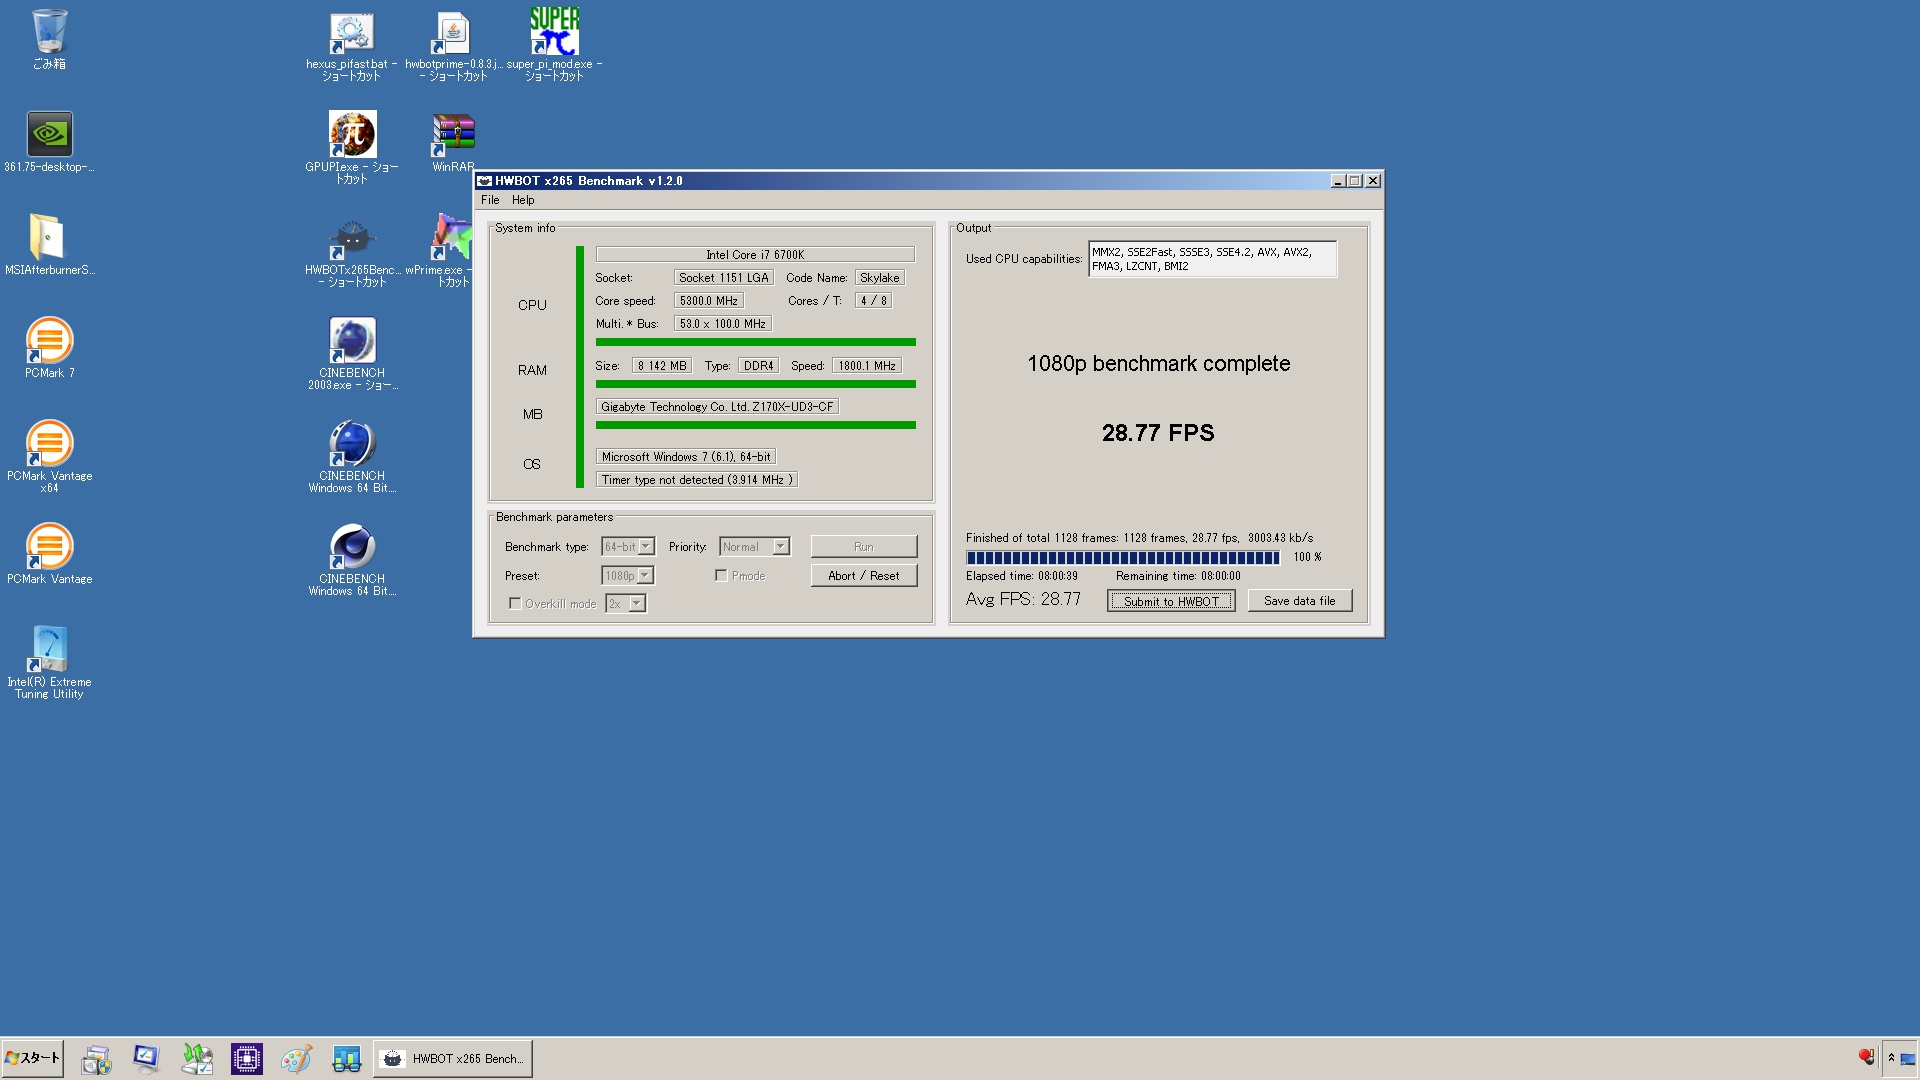This screenshot has width=1920, height=1080.
Task: Click the RAM size 8 142 MB value
Action: (x=662, y=366)
